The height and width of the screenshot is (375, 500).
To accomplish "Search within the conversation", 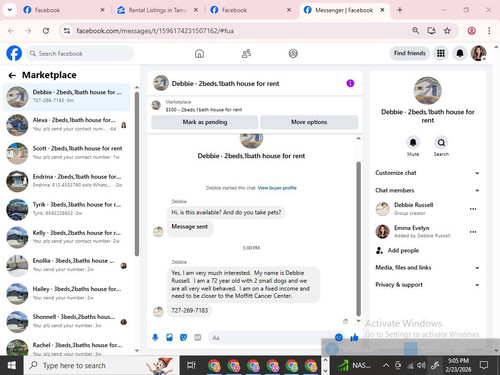I will click(441, 143).
